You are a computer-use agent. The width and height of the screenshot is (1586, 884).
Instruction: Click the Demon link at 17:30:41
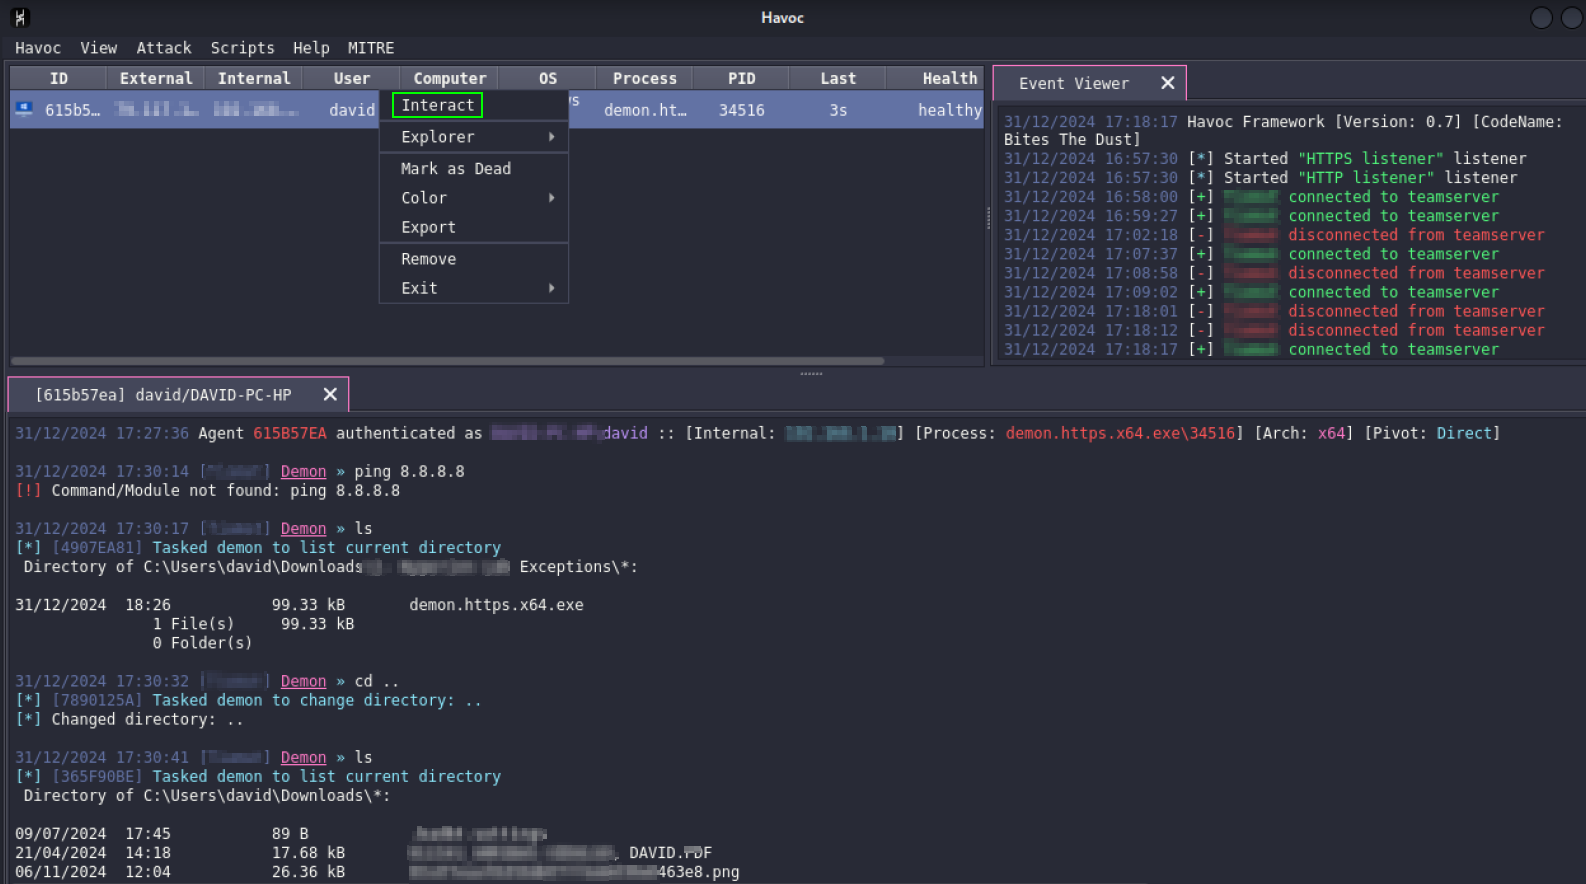(303, 758)
